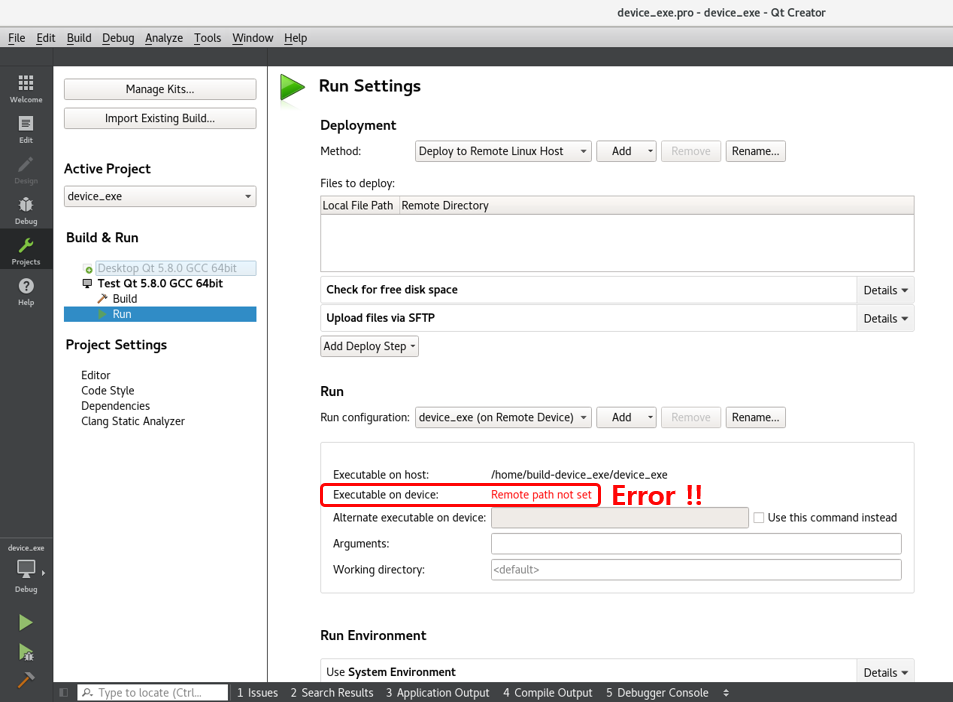The height and width of the screenshot is (702, 953).
Task: Open Add Deploy Step dropdown
Action: click(x=369, y=346)
